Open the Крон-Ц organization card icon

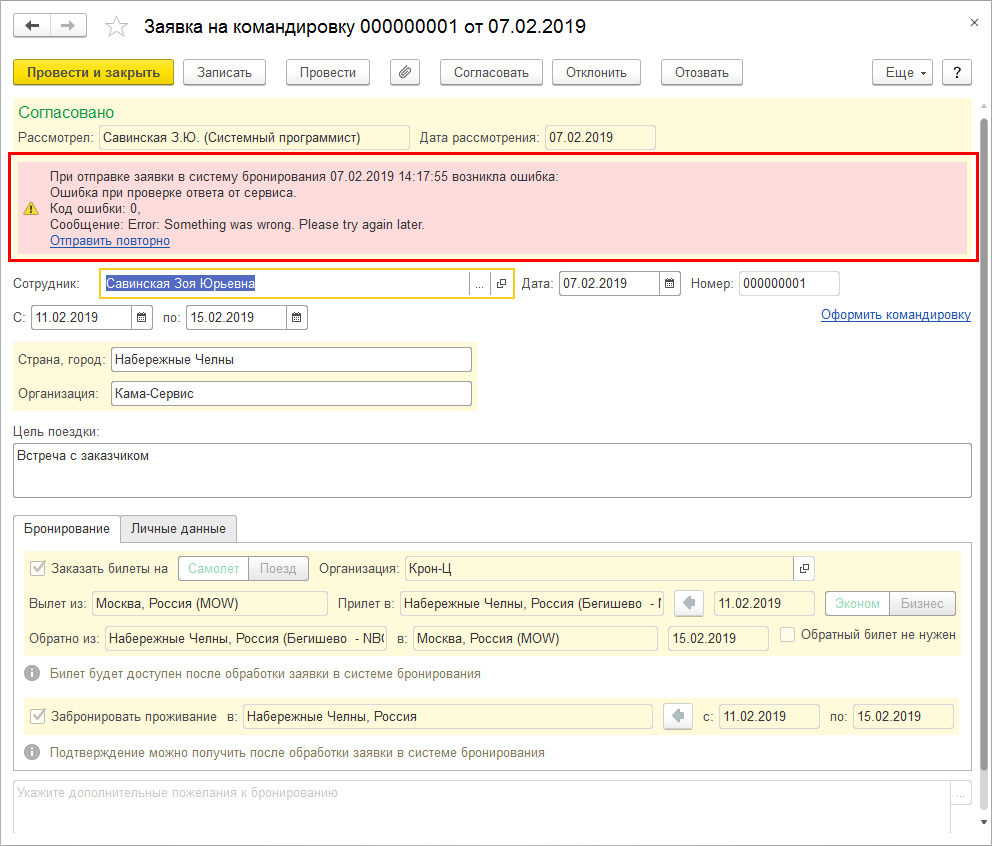tap(803, 569)
